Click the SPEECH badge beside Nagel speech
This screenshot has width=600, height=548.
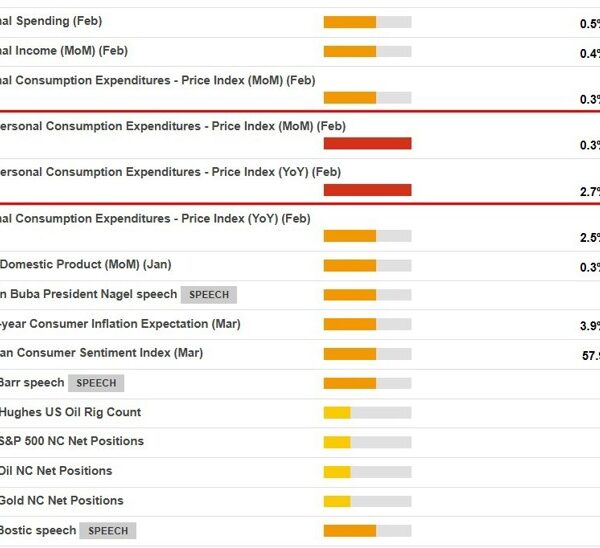pos(208,295)
